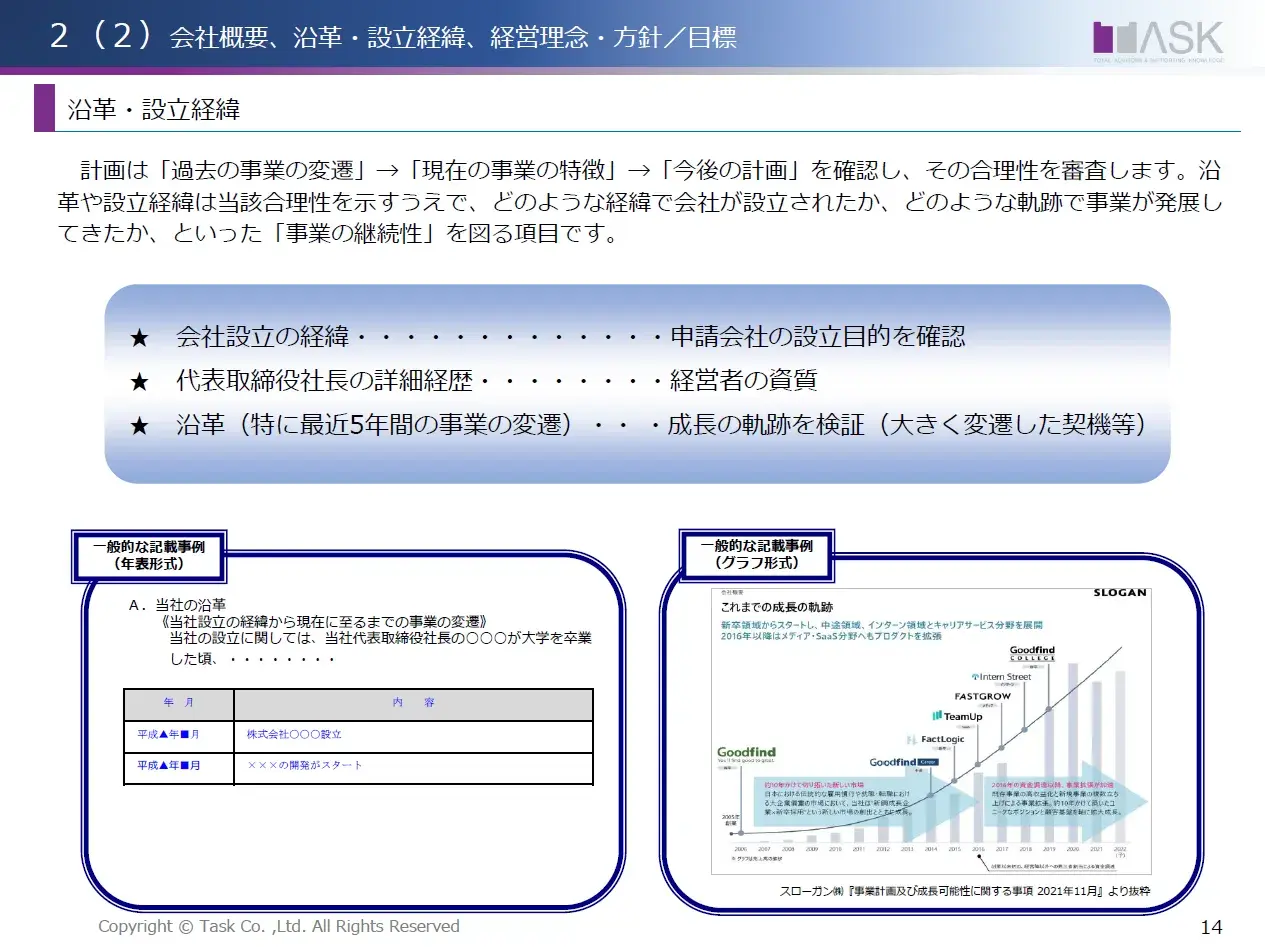
Task: Click the table cell 株式会社○○○設立
Action: 413,735
